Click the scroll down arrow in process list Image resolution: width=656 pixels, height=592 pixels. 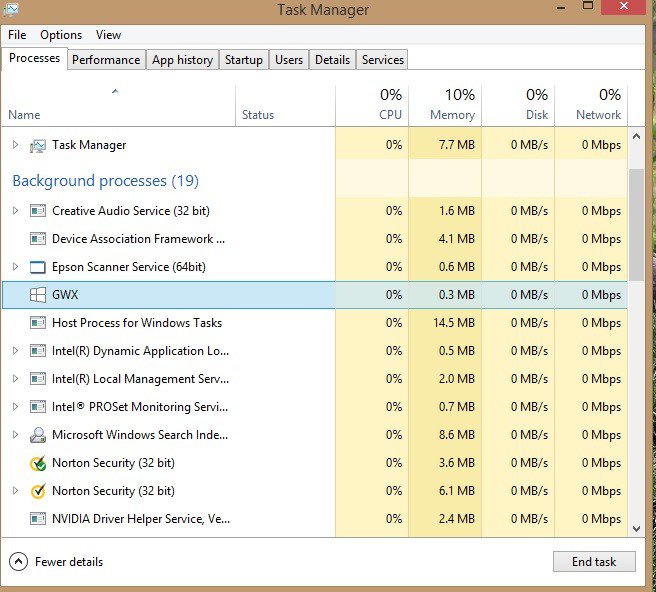(x=636, y=527)
